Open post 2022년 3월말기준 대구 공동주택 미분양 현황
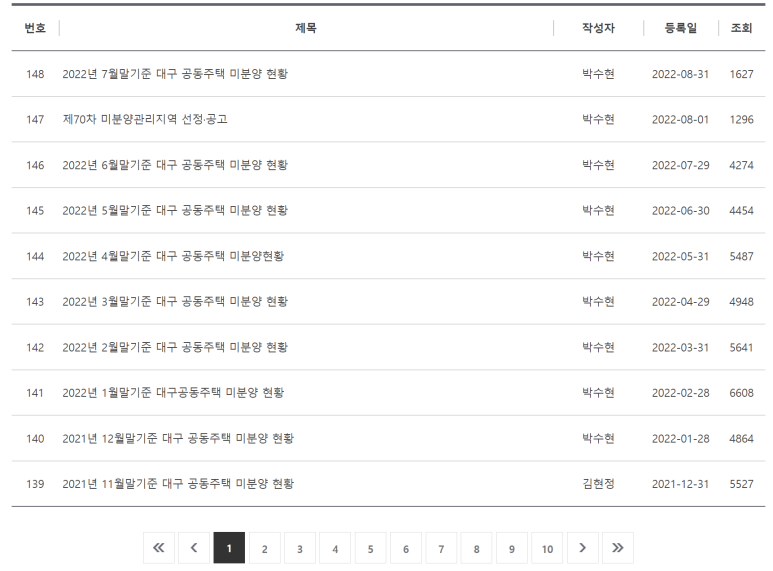Screen dimensions: 773x571 click(x=175, y=302)
